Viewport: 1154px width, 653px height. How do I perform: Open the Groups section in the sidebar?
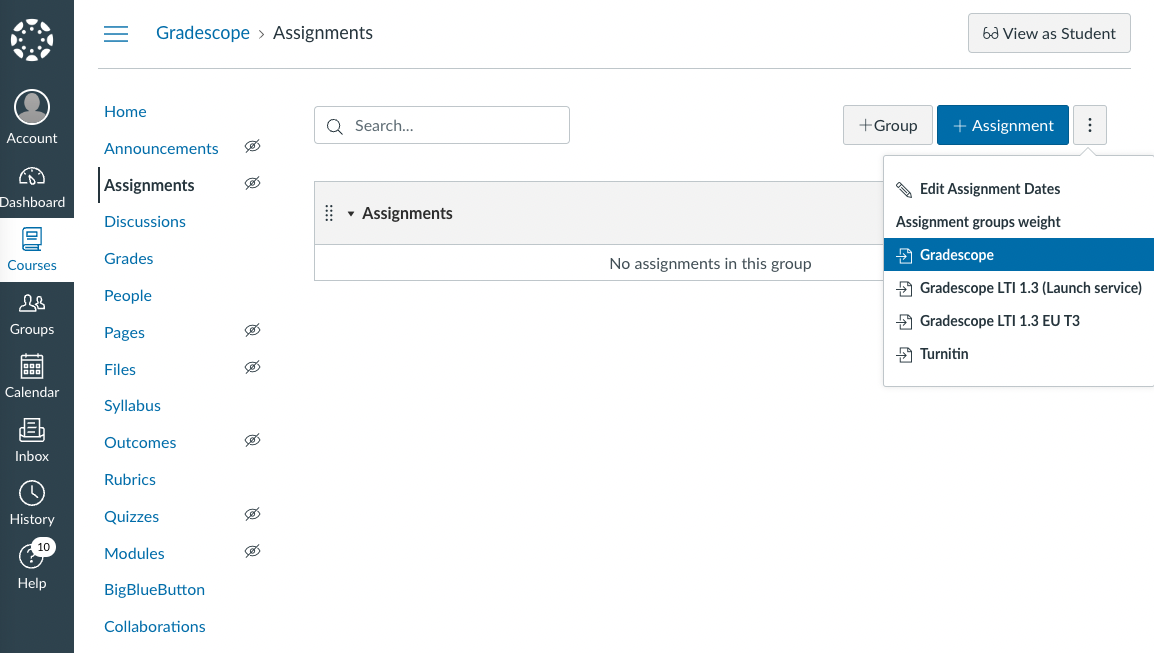(x=31, y=313)
